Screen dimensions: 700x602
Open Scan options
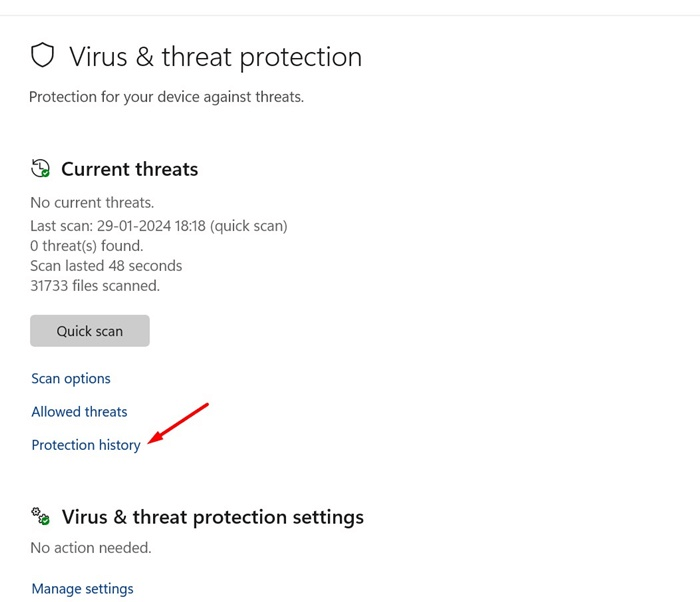[x=71, y=379]
